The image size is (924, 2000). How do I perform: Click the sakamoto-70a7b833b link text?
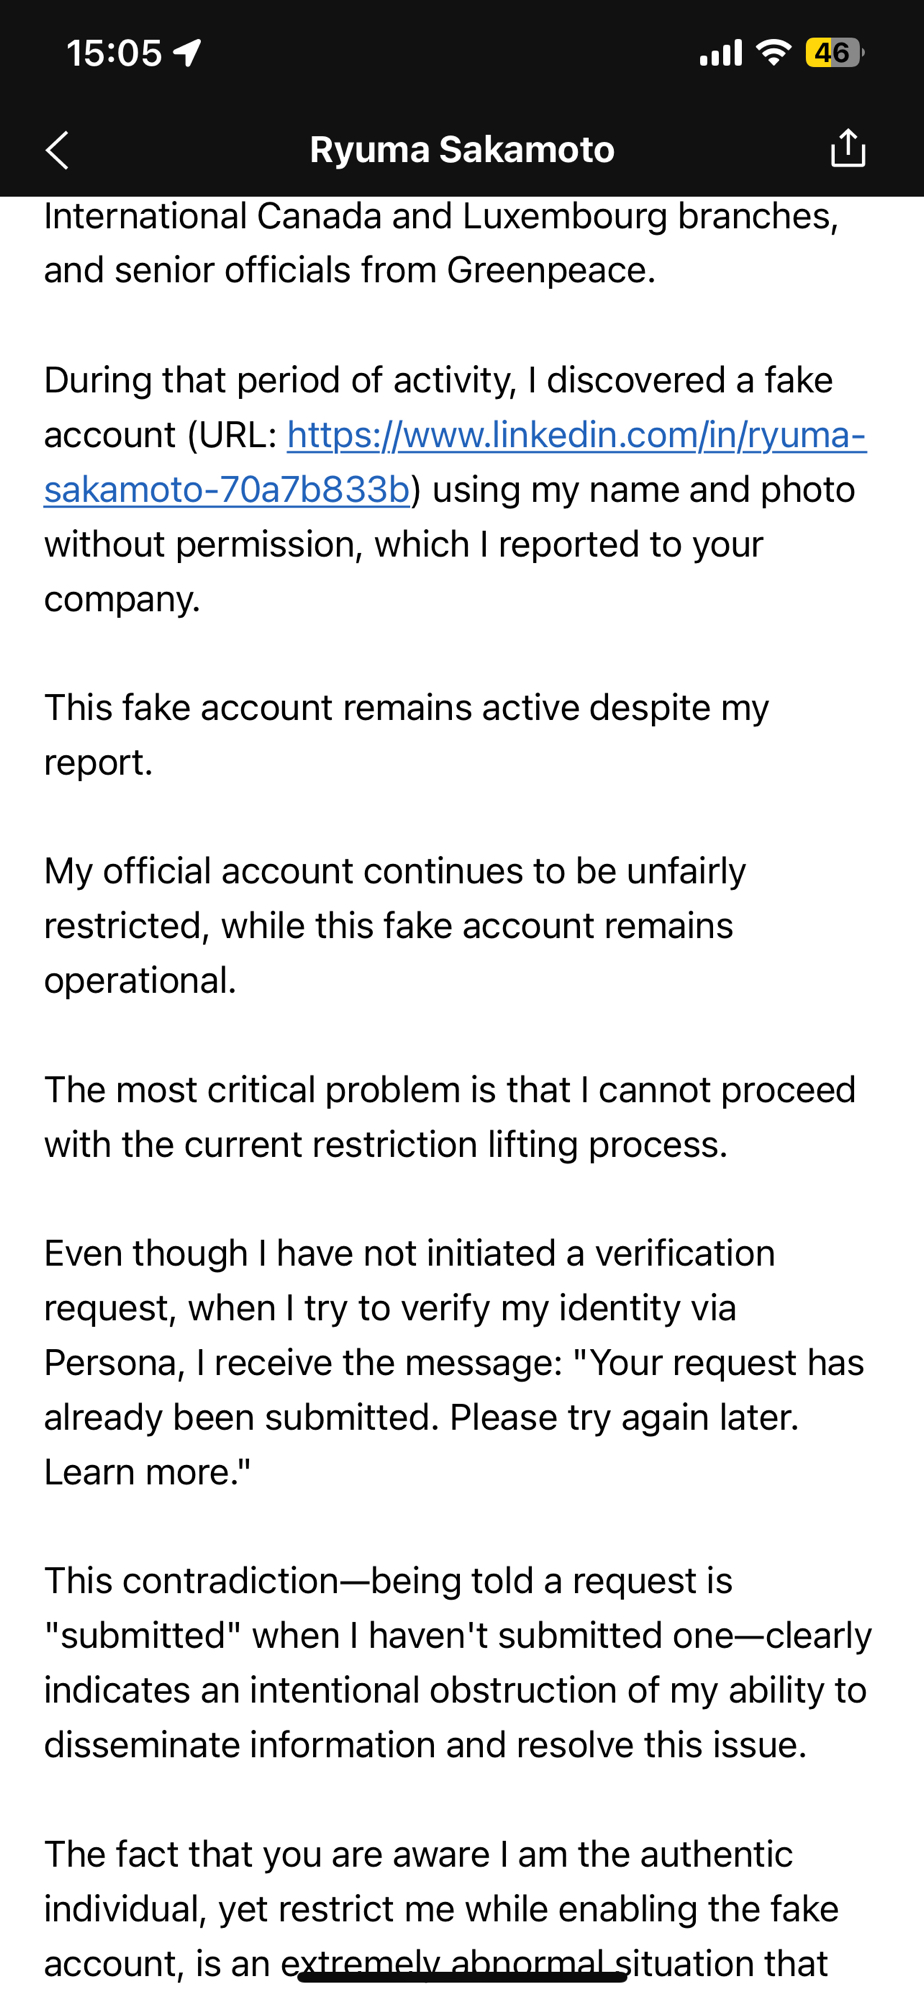(x=227, y=490)
